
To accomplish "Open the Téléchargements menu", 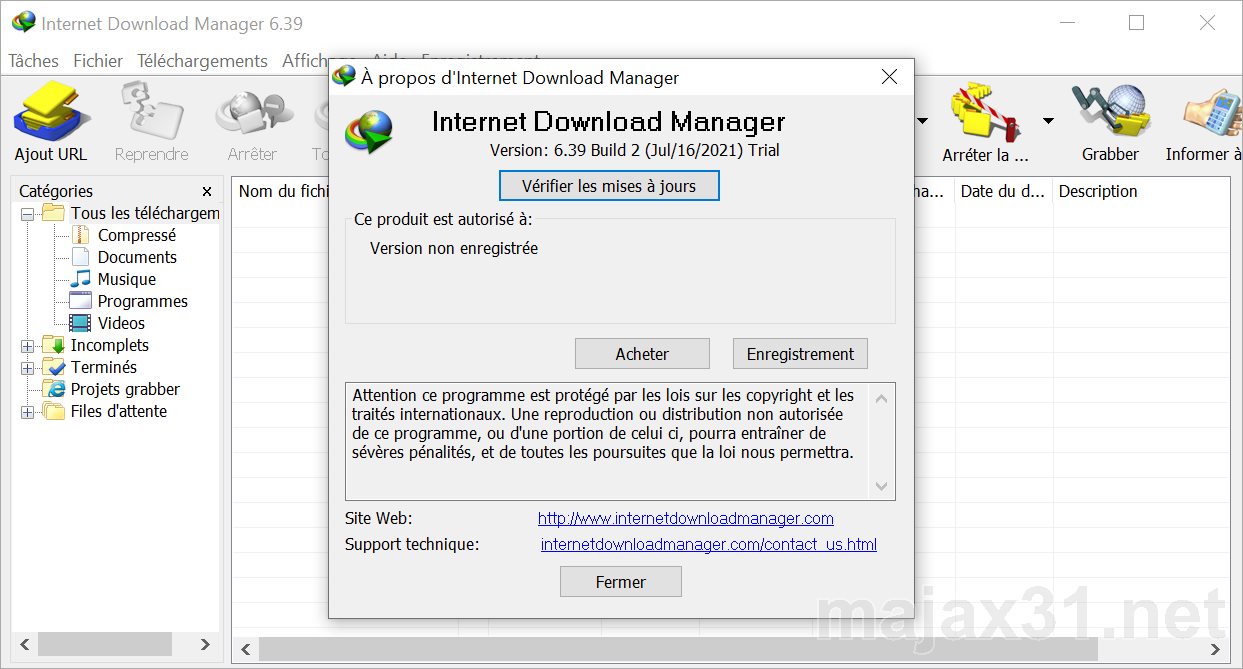I will 202,61.
